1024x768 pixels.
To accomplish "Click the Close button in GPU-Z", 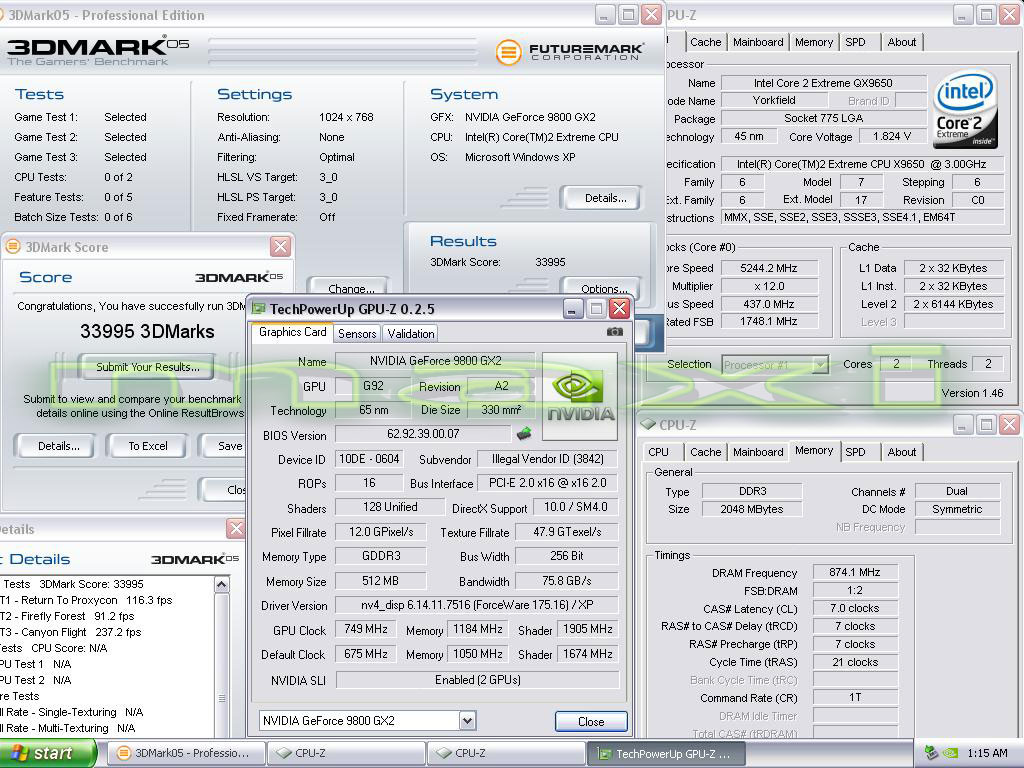I will [x=591, y=722].
